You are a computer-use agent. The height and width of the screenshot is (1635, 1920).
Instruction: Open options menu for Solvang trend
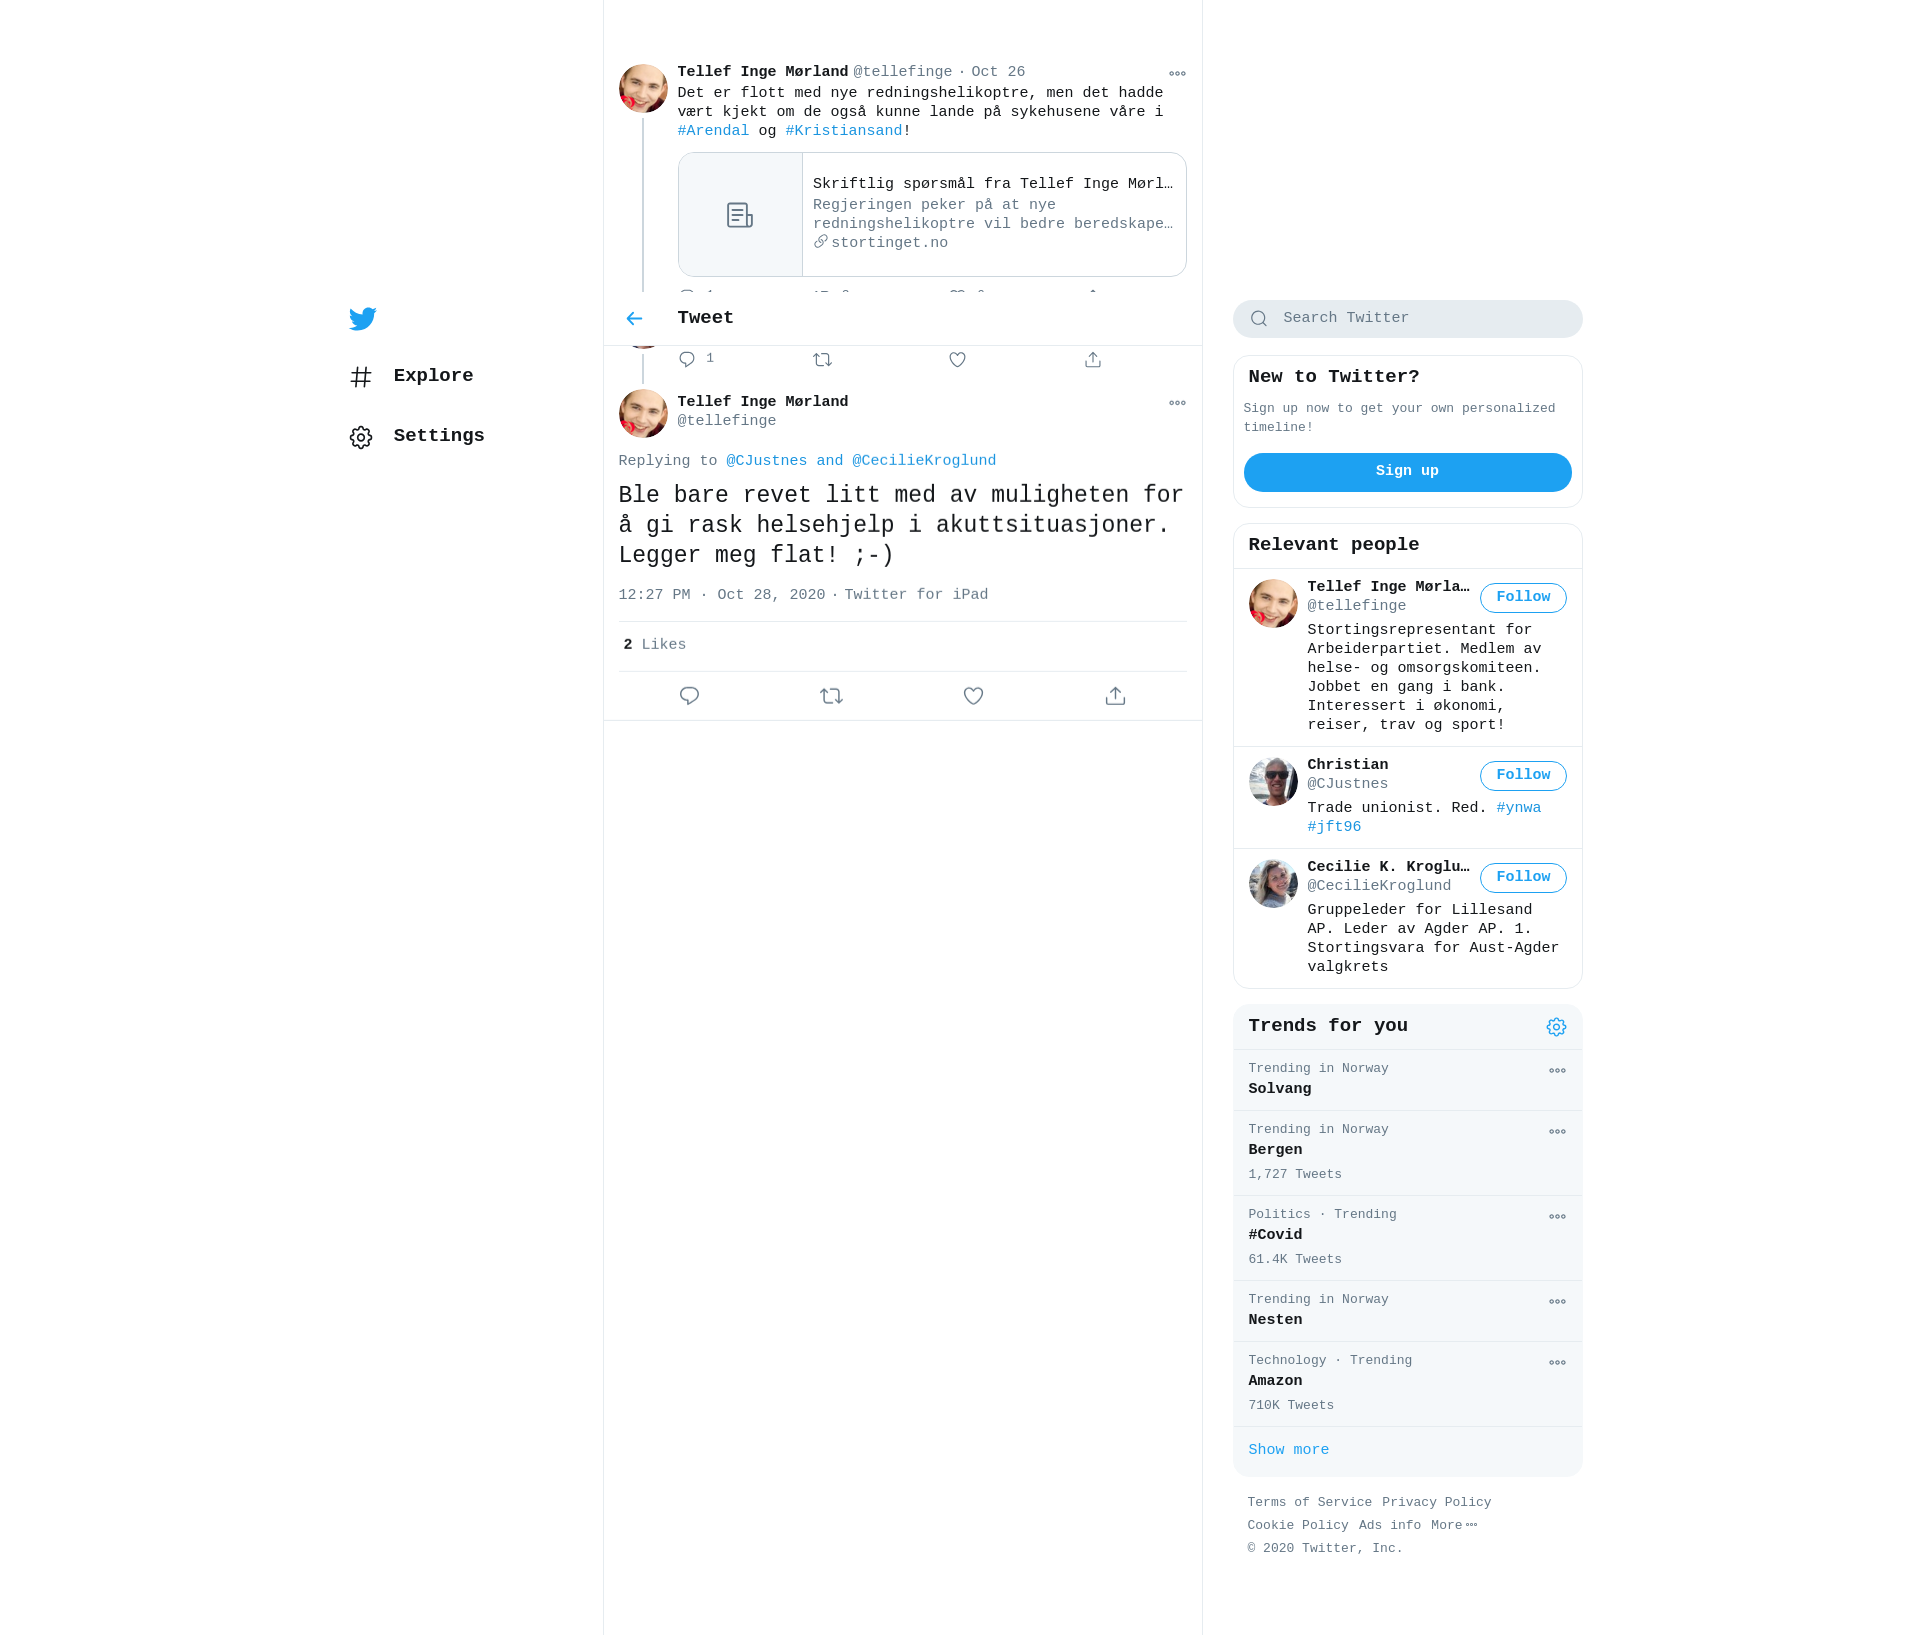pos(1557,1071)
